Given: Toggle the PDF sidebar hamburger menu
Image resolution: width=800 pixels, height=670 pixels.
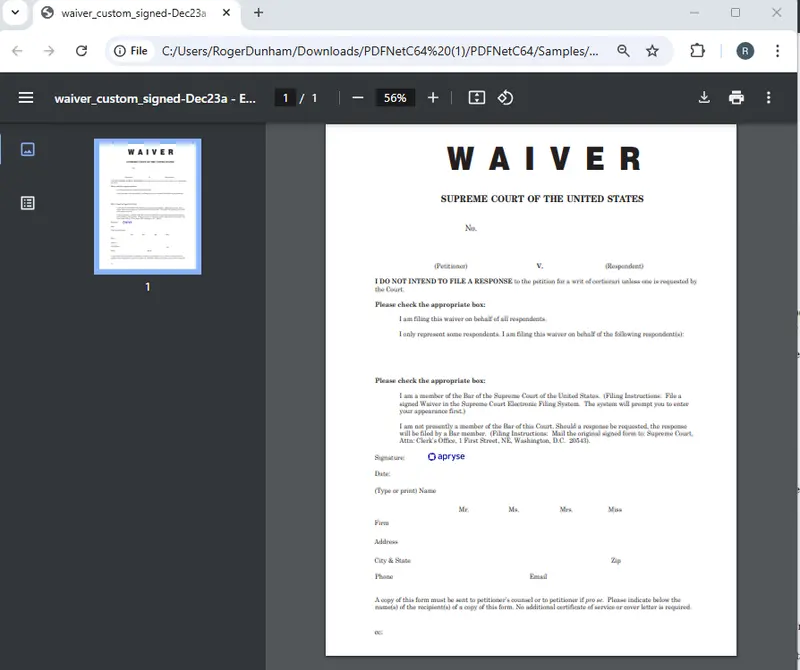Looking at the screenshot, I should (26, 97).
